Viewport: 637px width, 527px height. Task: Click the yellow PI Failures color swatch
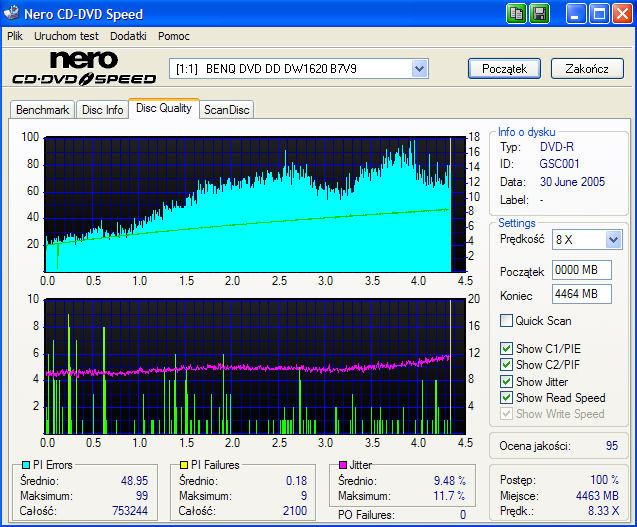point(184,465)
